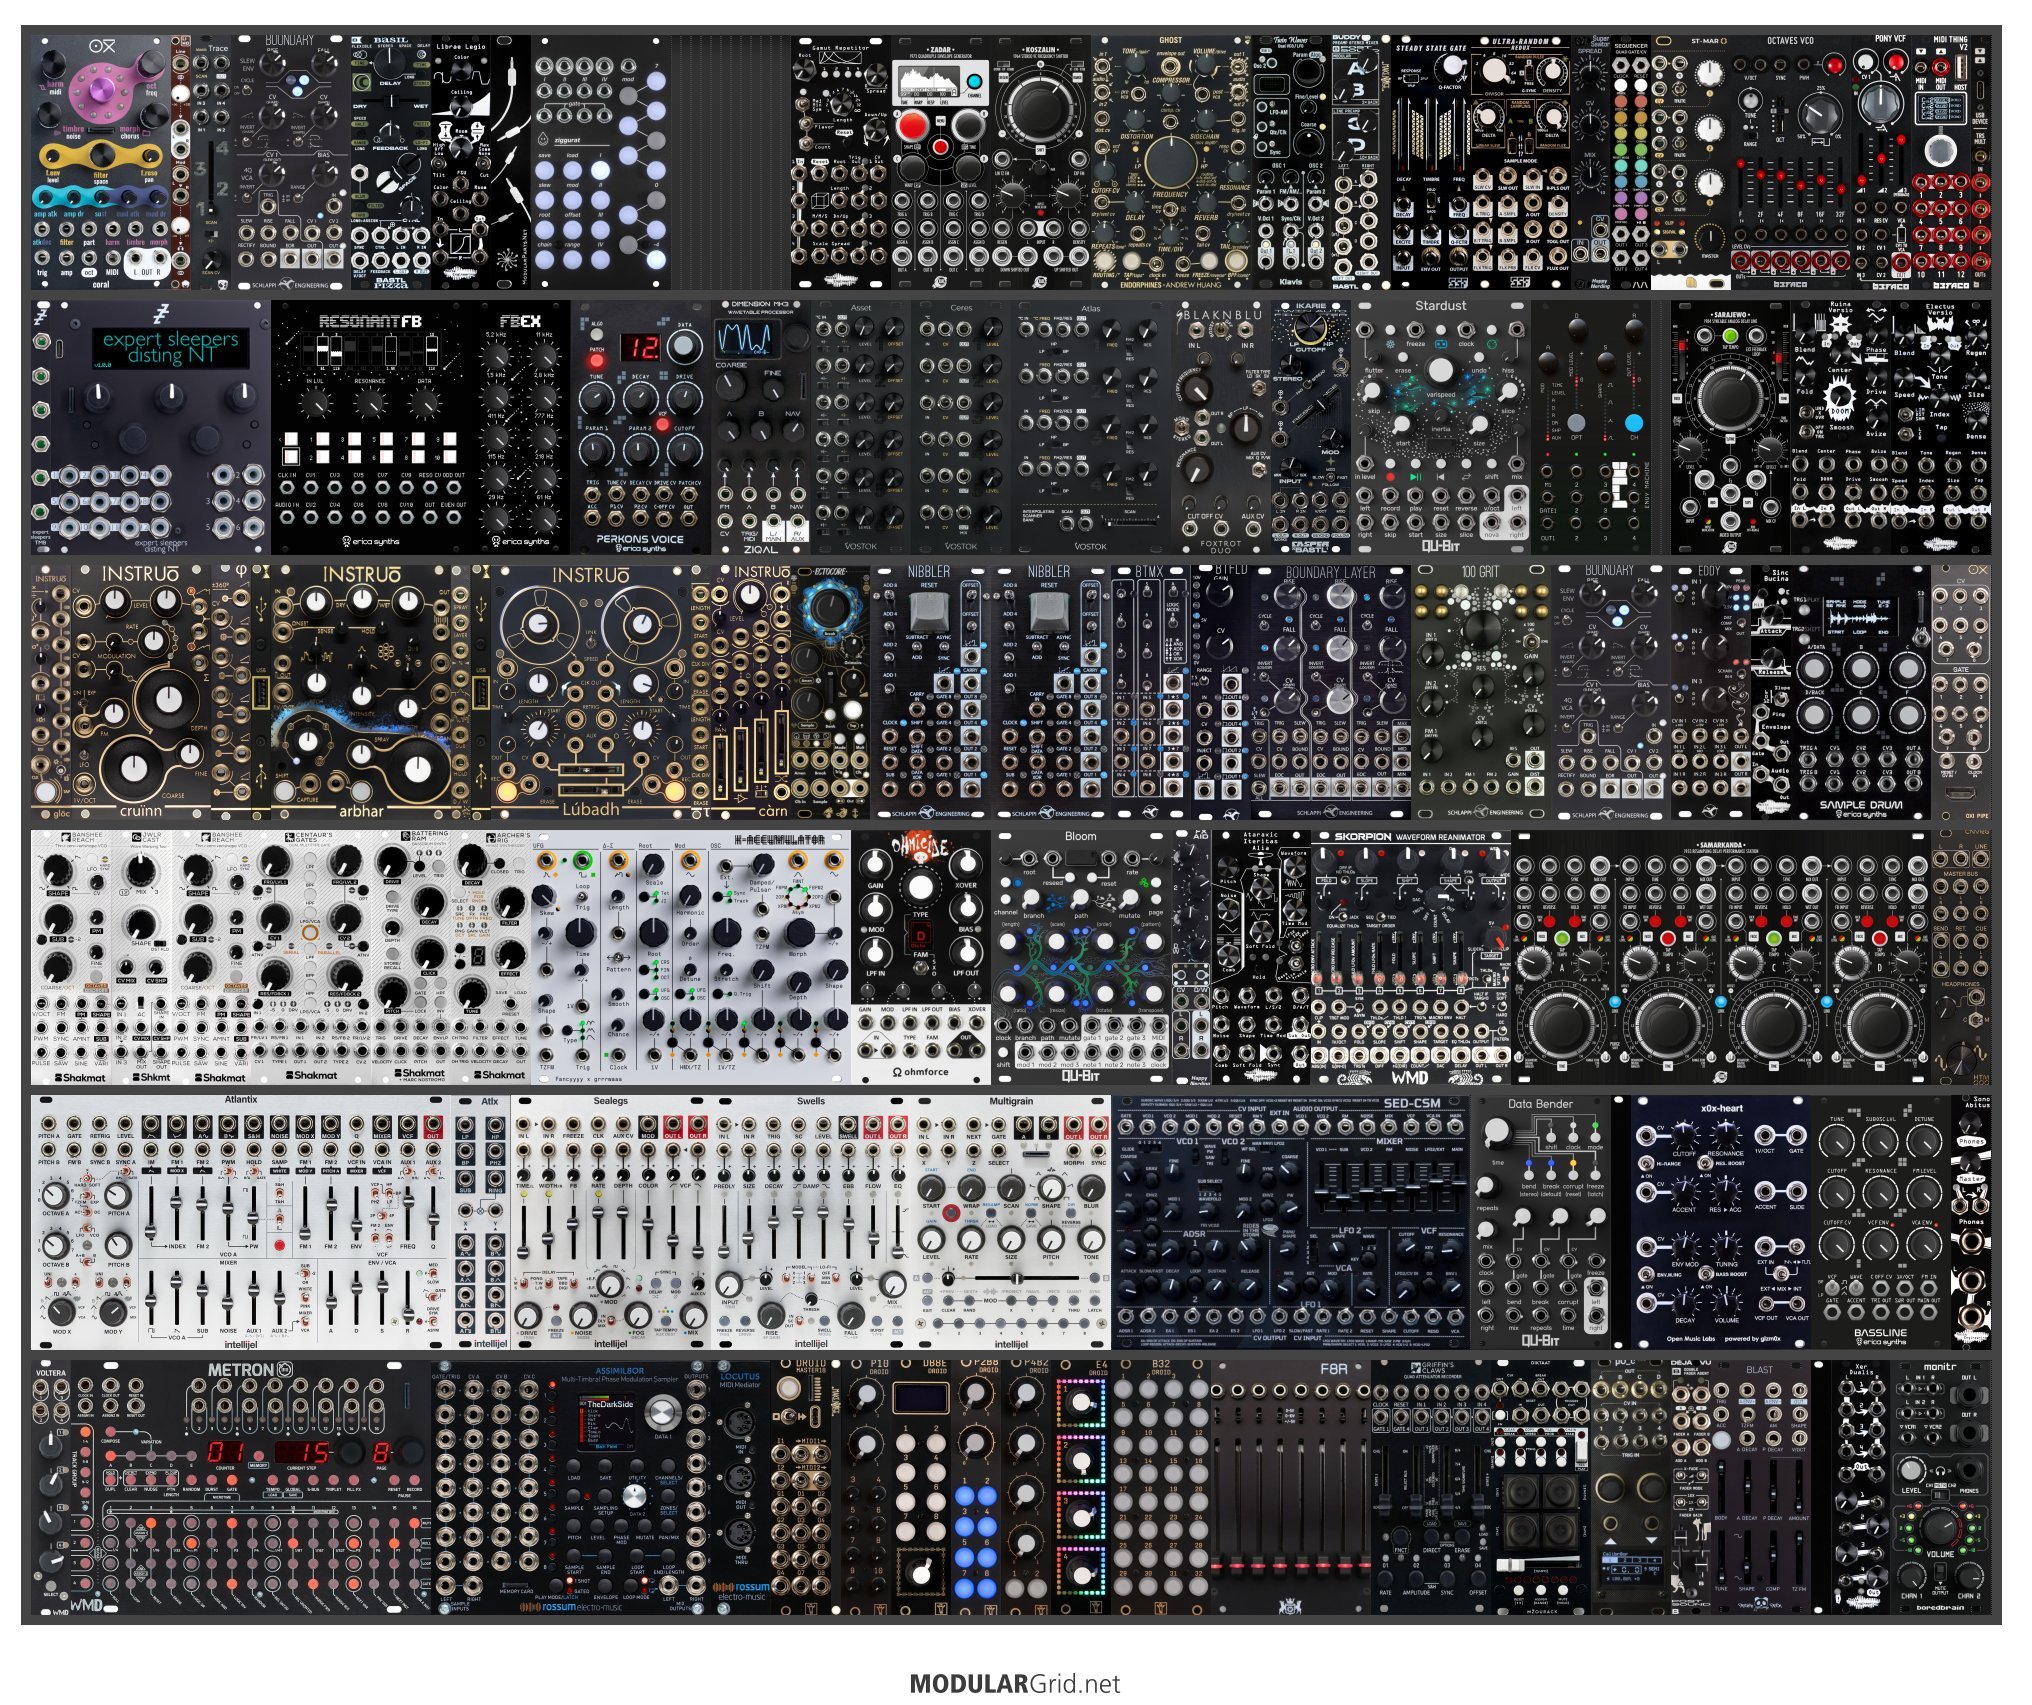
Task: Select the Battering Ram module
Action: [x=411, y=957]
